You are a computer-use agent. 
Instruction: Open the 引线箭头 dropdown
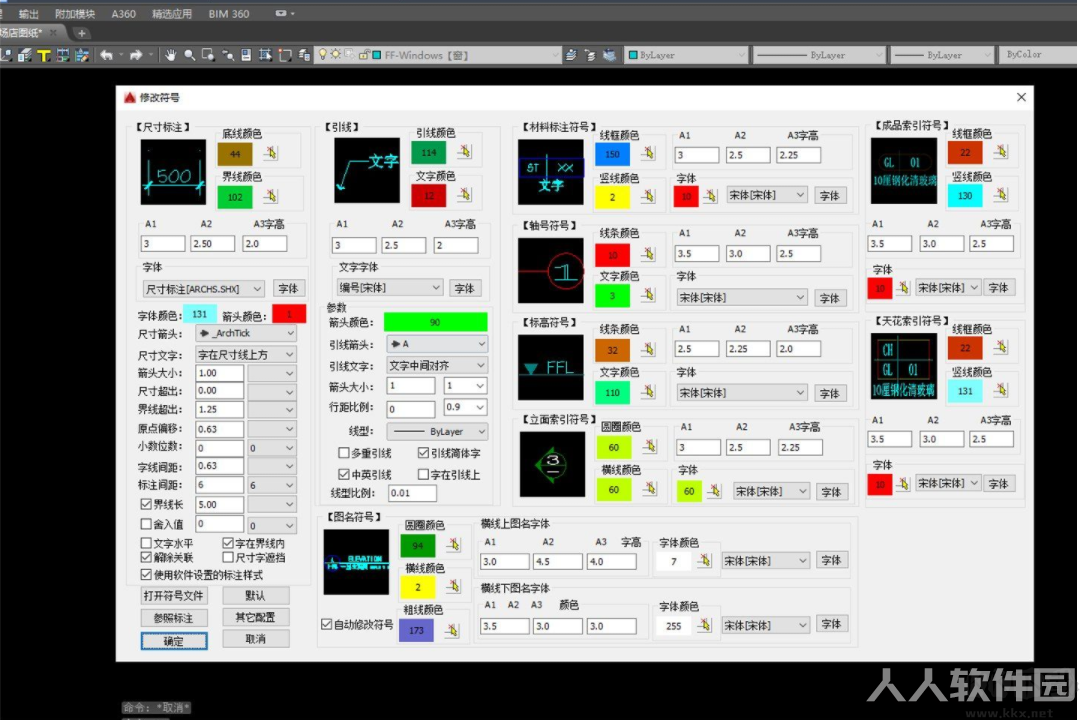[x=436, y=344]
